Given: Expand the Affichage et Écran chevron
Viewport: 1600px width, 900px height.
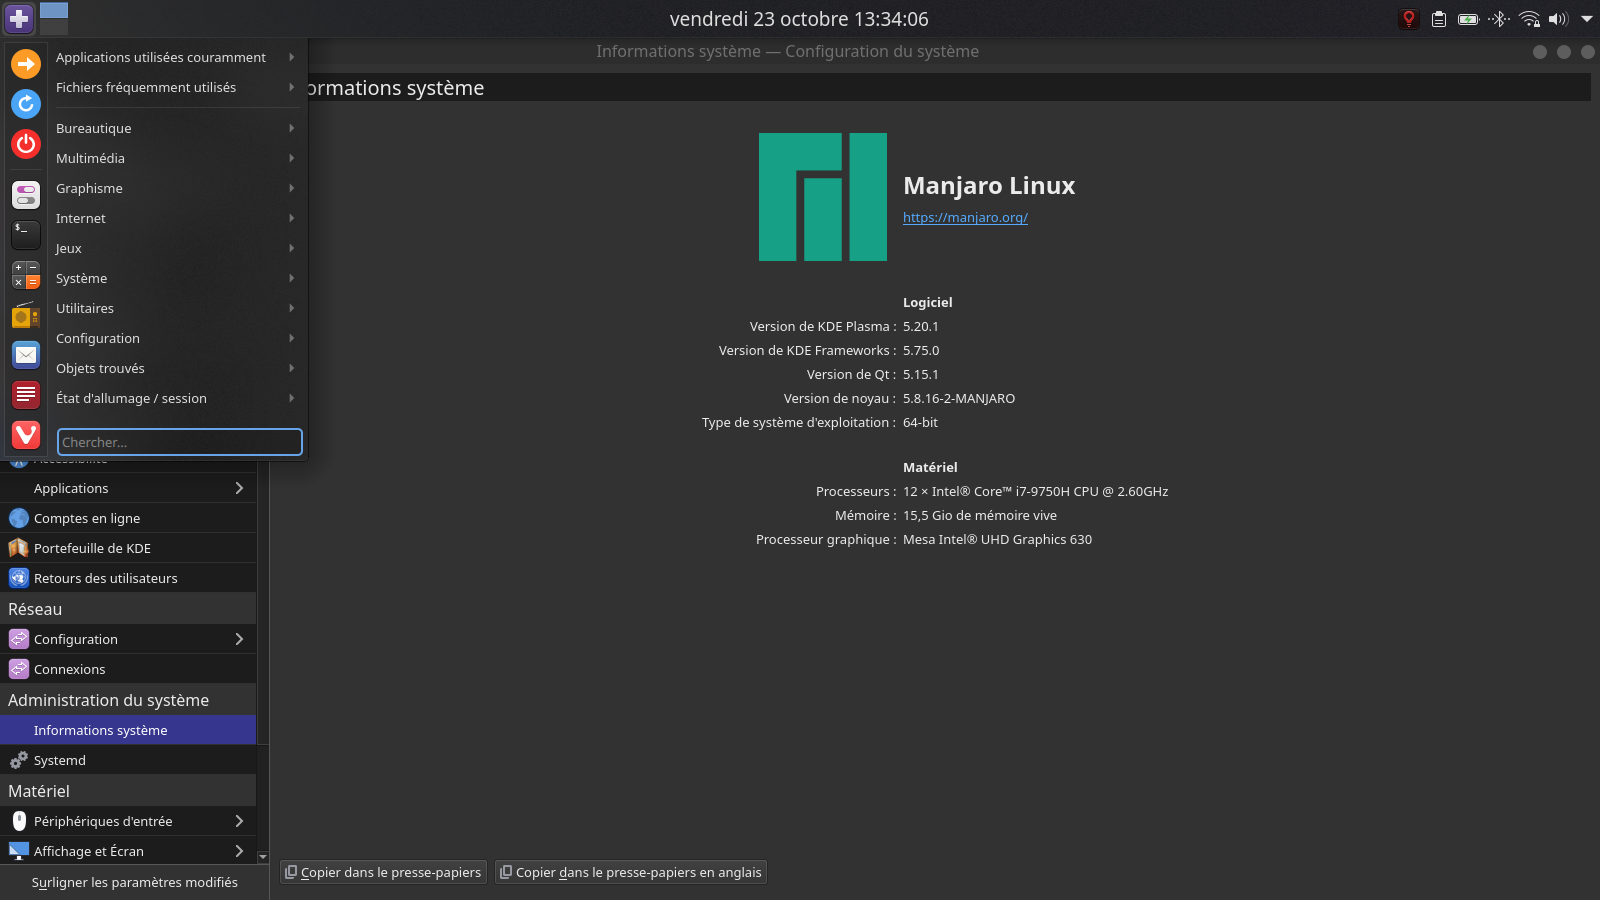Looking at the screenshot, I should pos(239,851).
